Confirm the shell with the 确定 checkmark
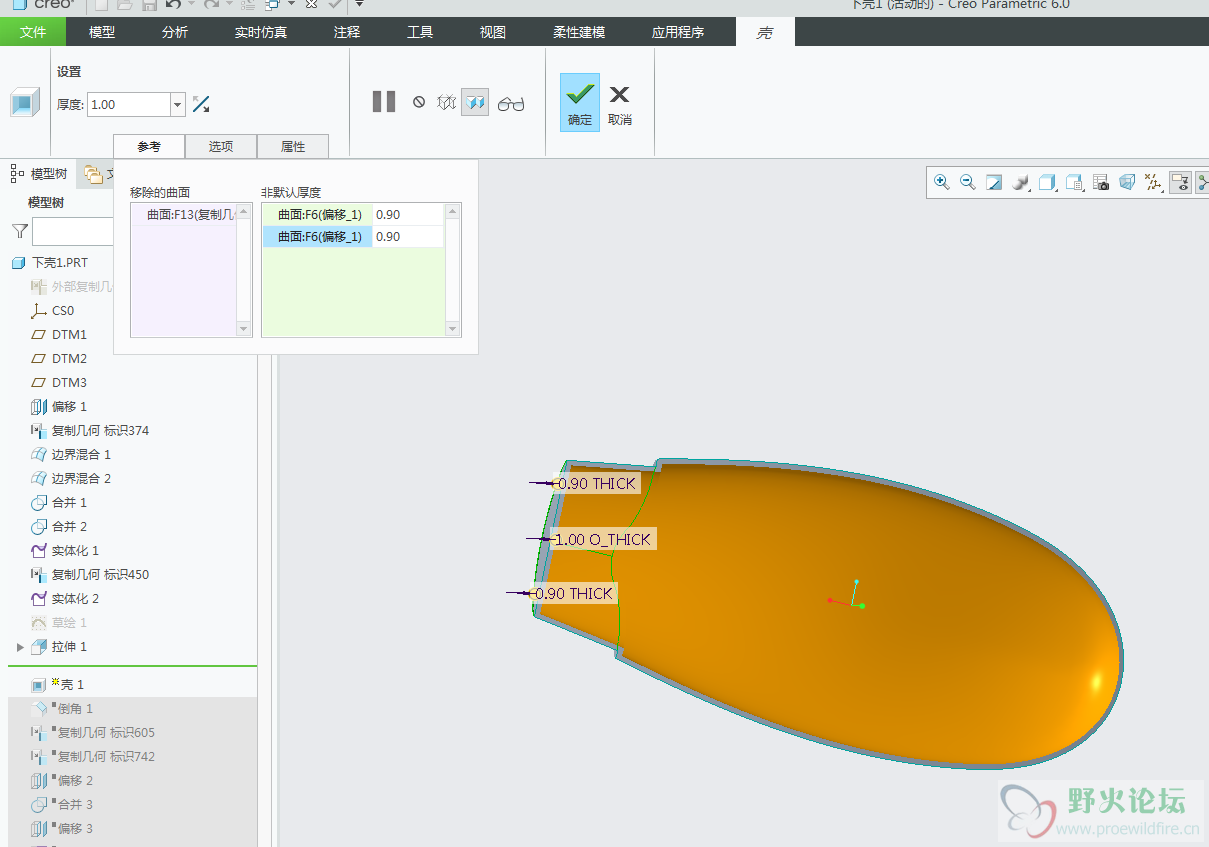This screenshot has width=1209, height=847. (x=580, y=102)
